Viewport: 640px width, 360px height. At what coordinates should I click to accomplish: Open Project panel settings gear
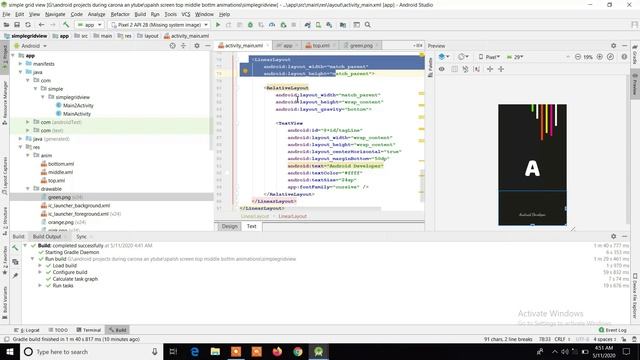[x=197, y=46]
